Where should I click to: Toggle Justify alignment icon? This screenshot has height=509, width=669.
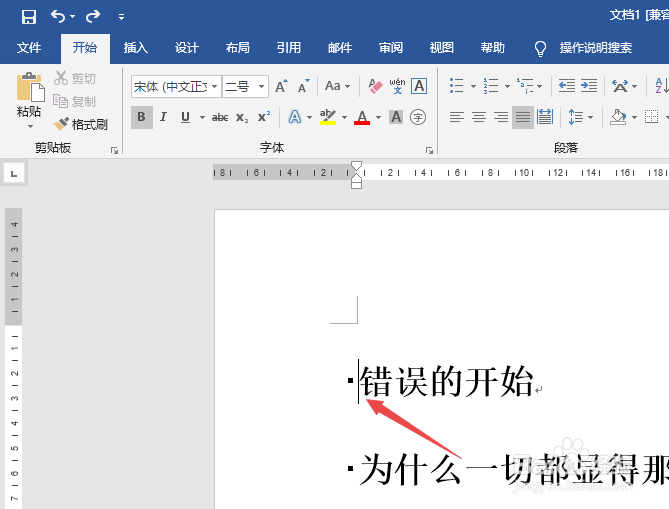click(x=523, y=117)
